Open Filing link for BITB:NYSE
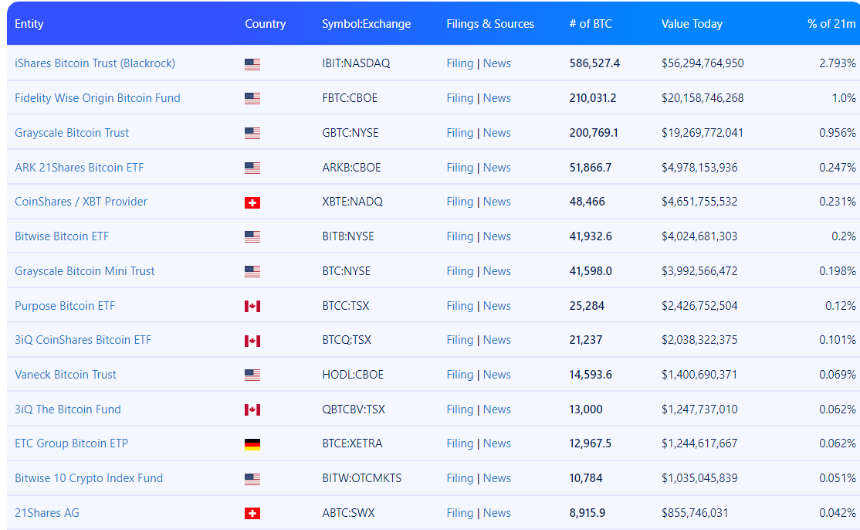This screenshot has width=860, height=530. click(x=460, y=236)
